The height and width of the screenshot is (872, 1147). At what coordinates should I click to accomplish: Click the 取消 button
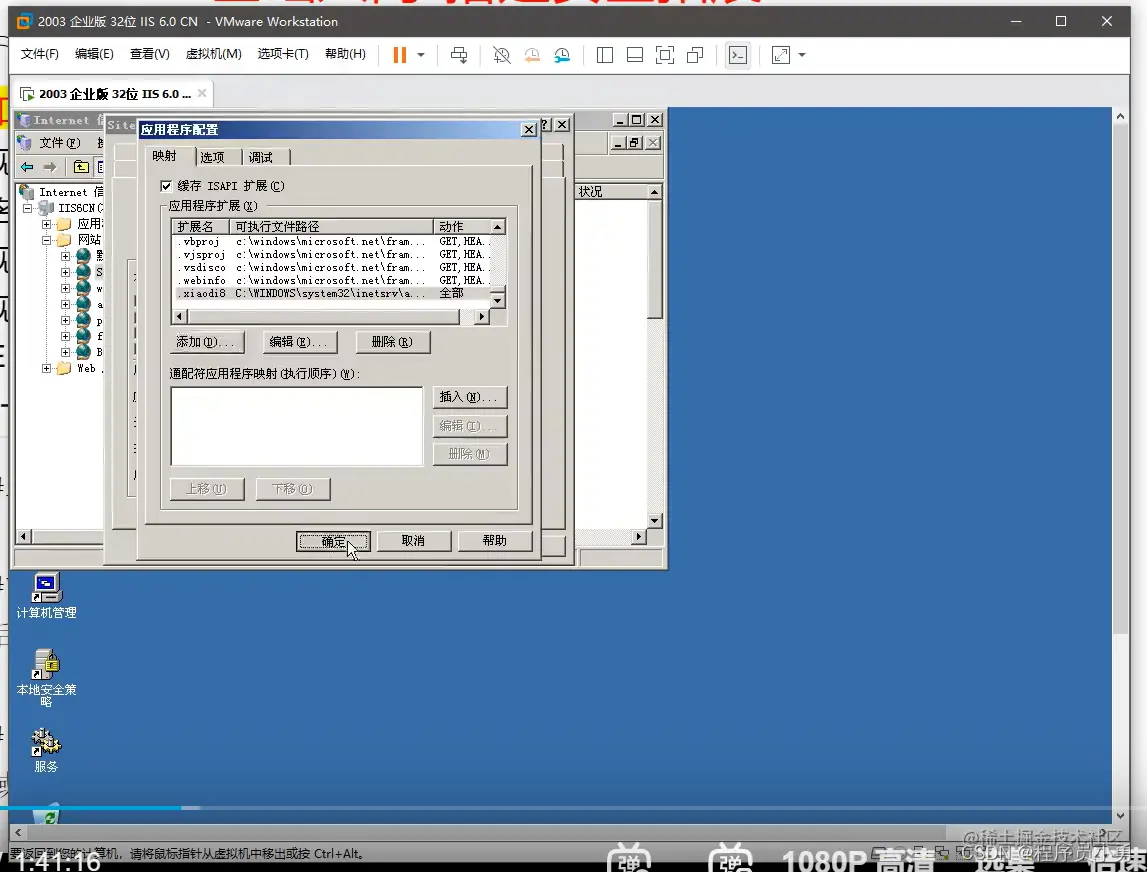pyautogui.click(x=413, y=541)
